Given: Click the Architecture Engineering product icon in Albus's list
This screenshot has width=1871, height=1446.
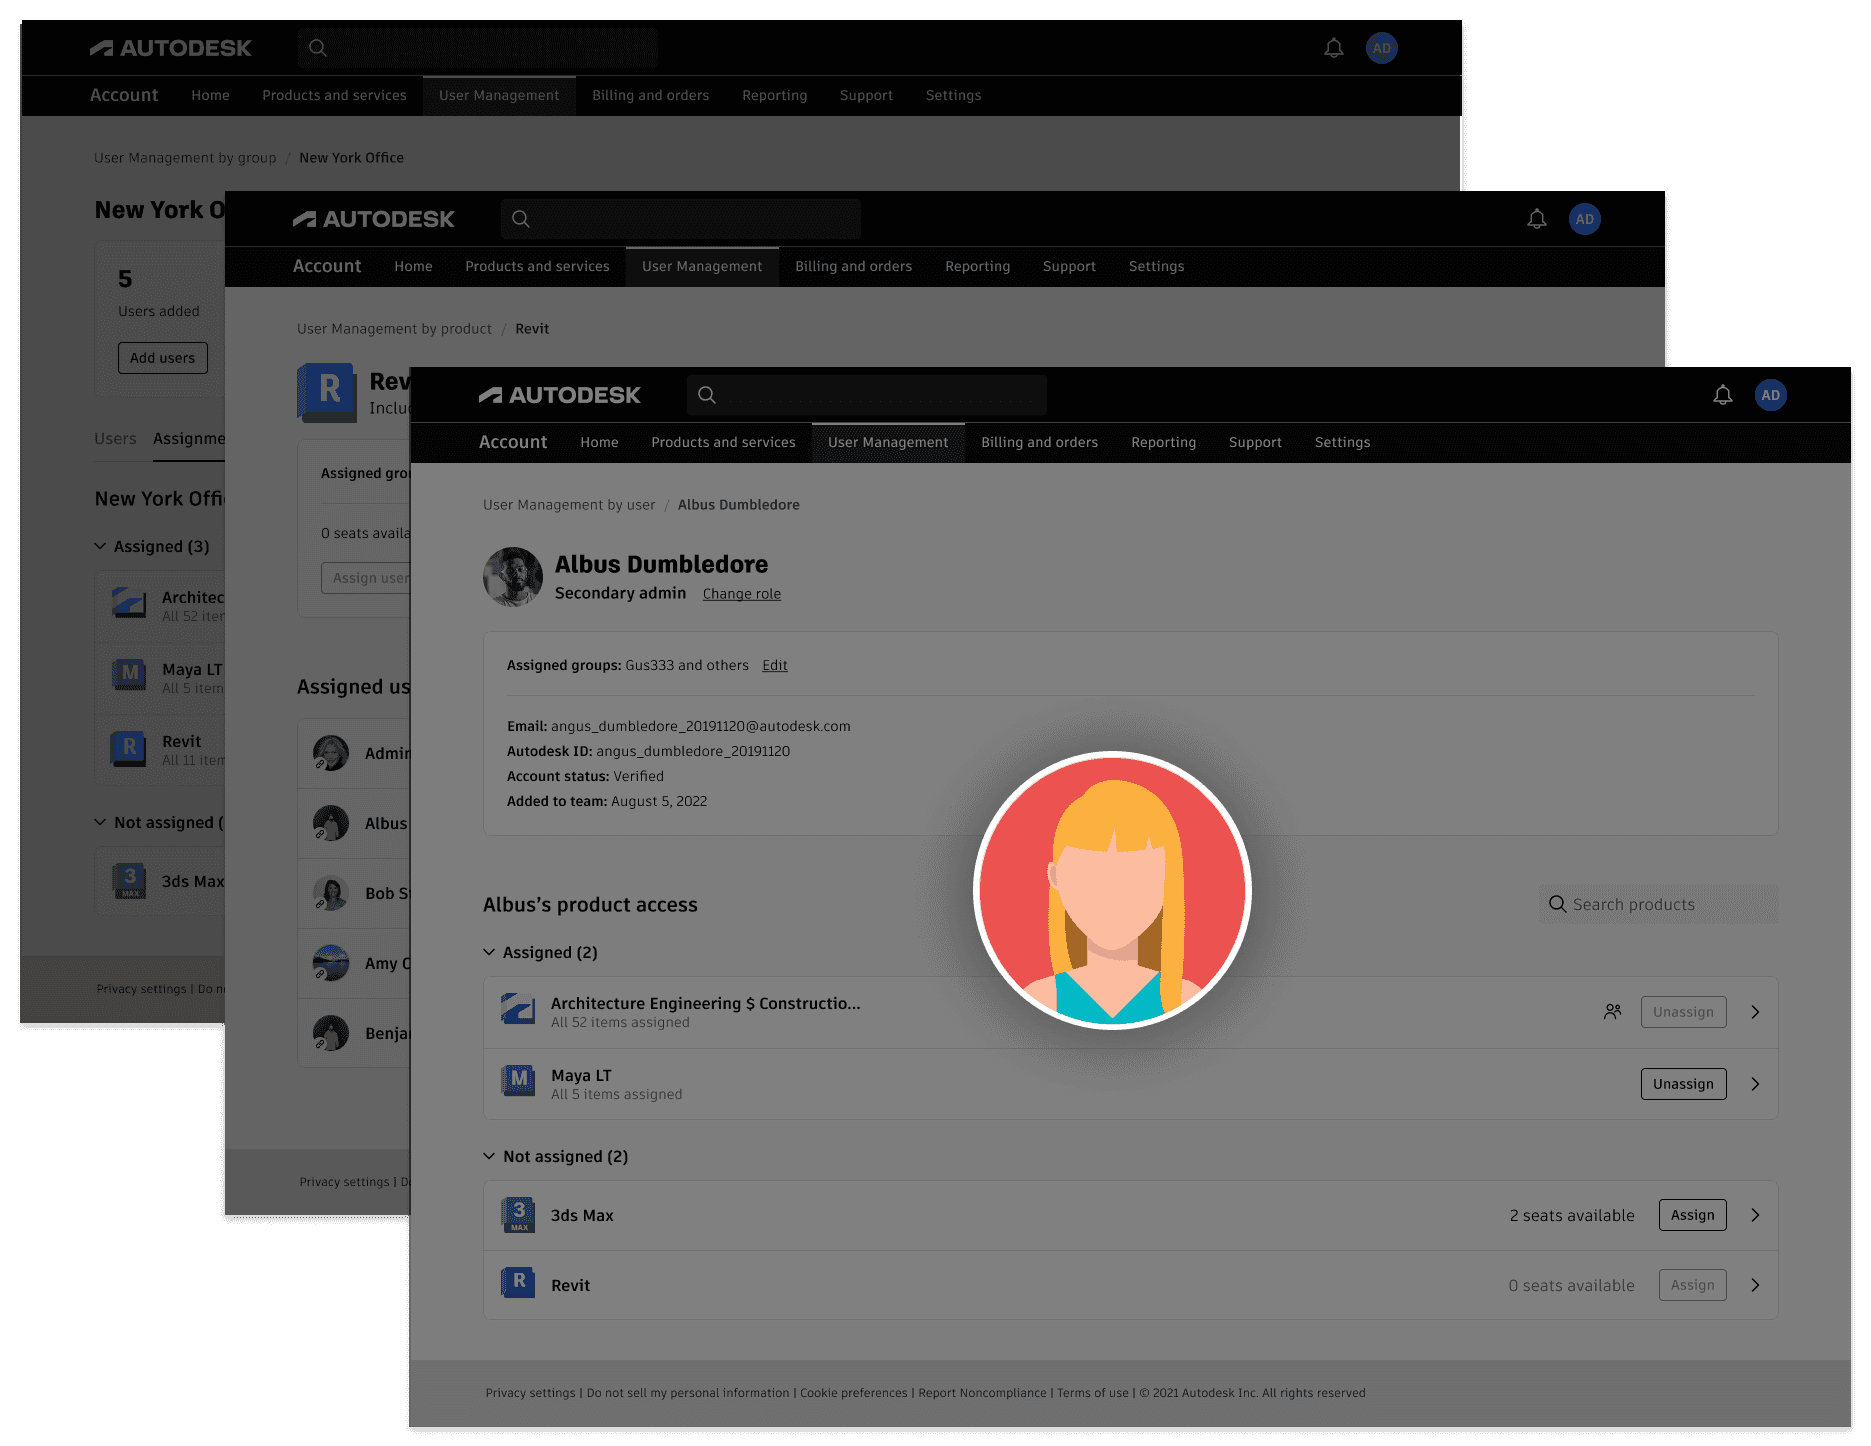Looking at the screenshot, I should pos(518,1010).
